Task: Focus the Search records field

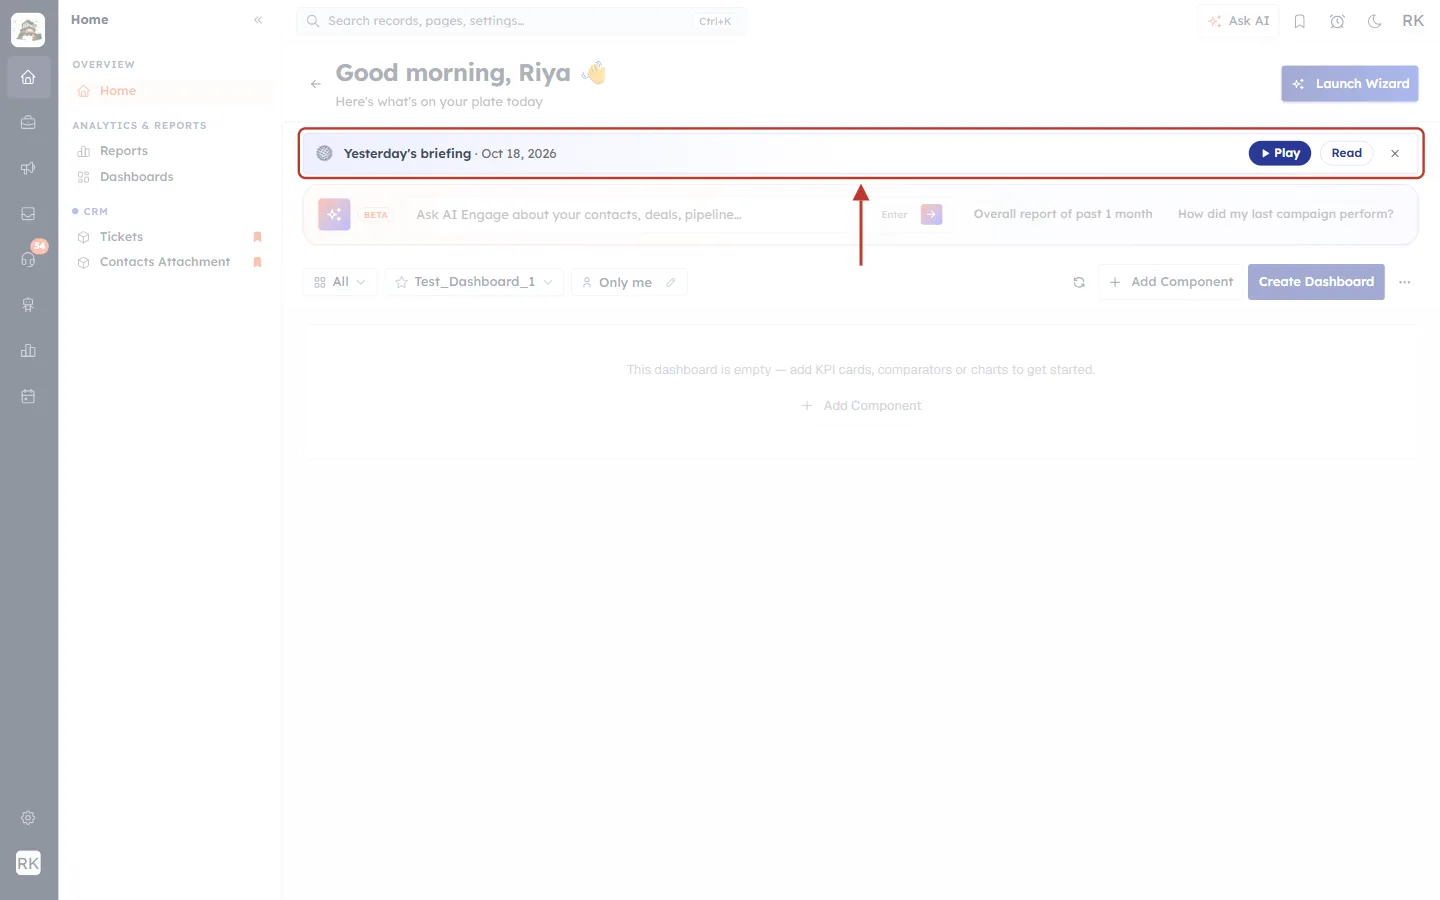Action: [521, 21]
